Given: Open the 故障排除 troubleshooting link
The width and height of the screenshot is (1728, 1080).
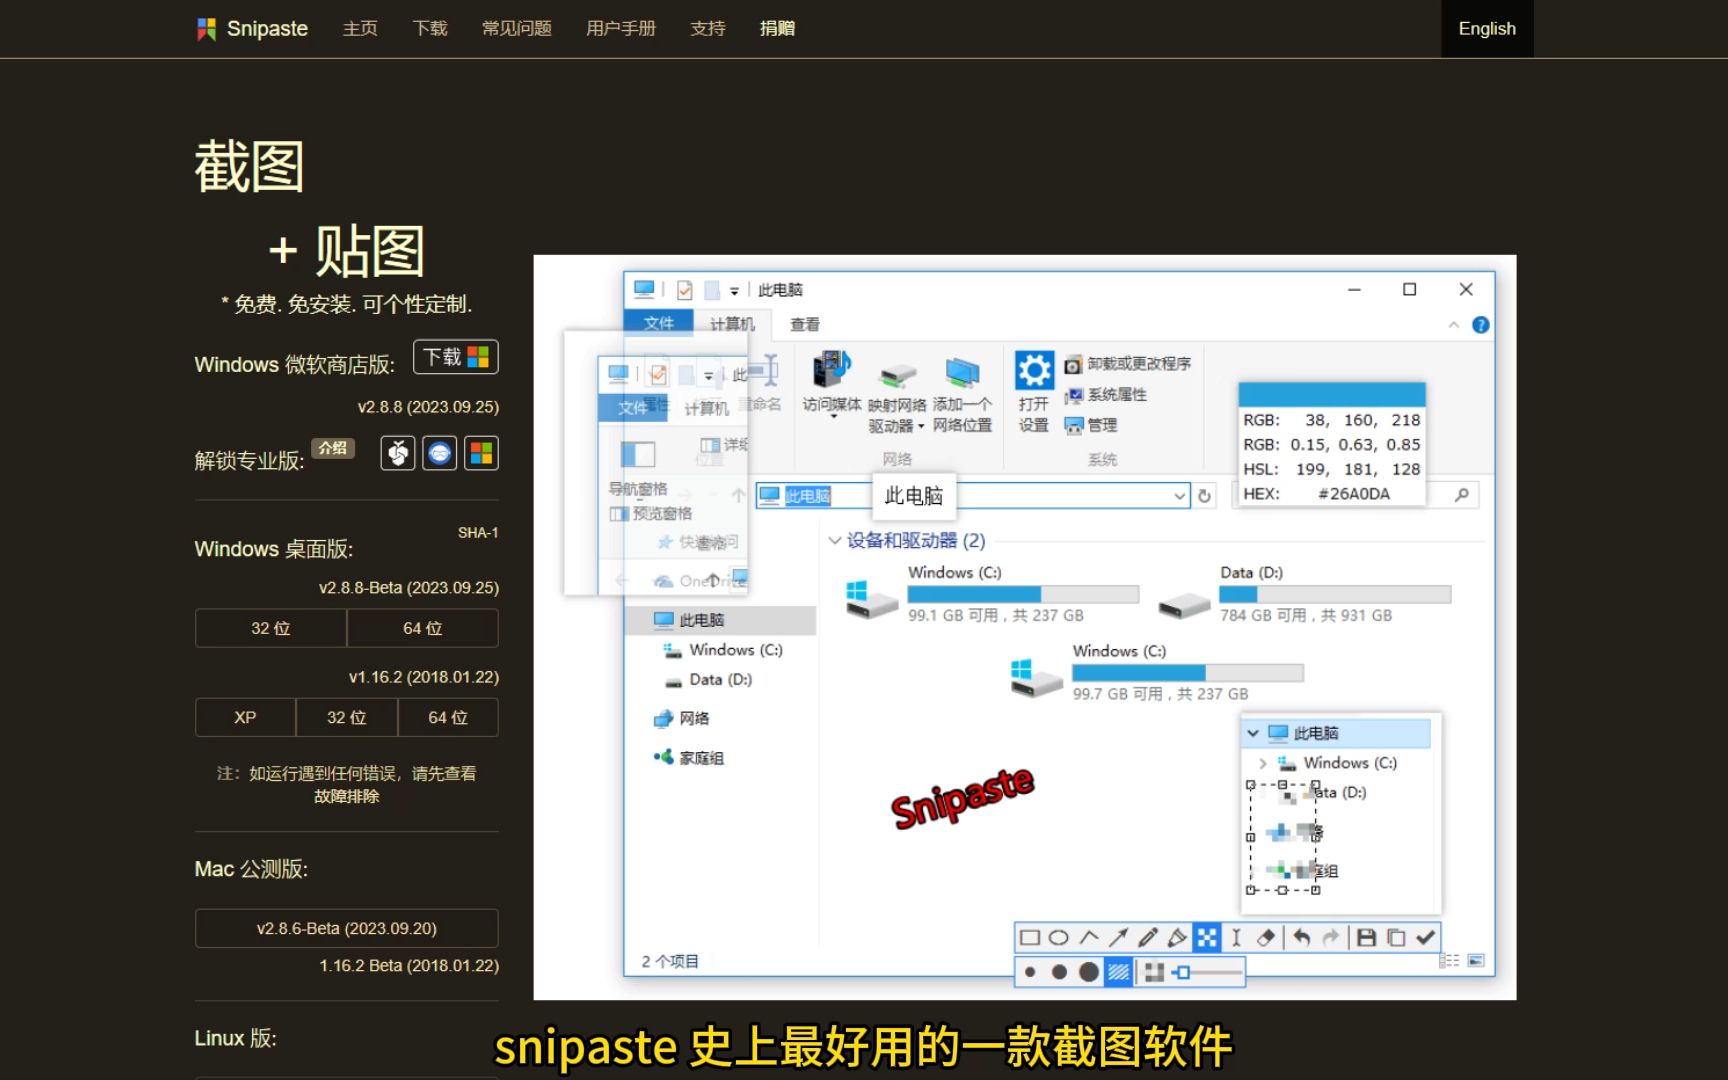Looking at the screenshot, I should click(346, 796).
